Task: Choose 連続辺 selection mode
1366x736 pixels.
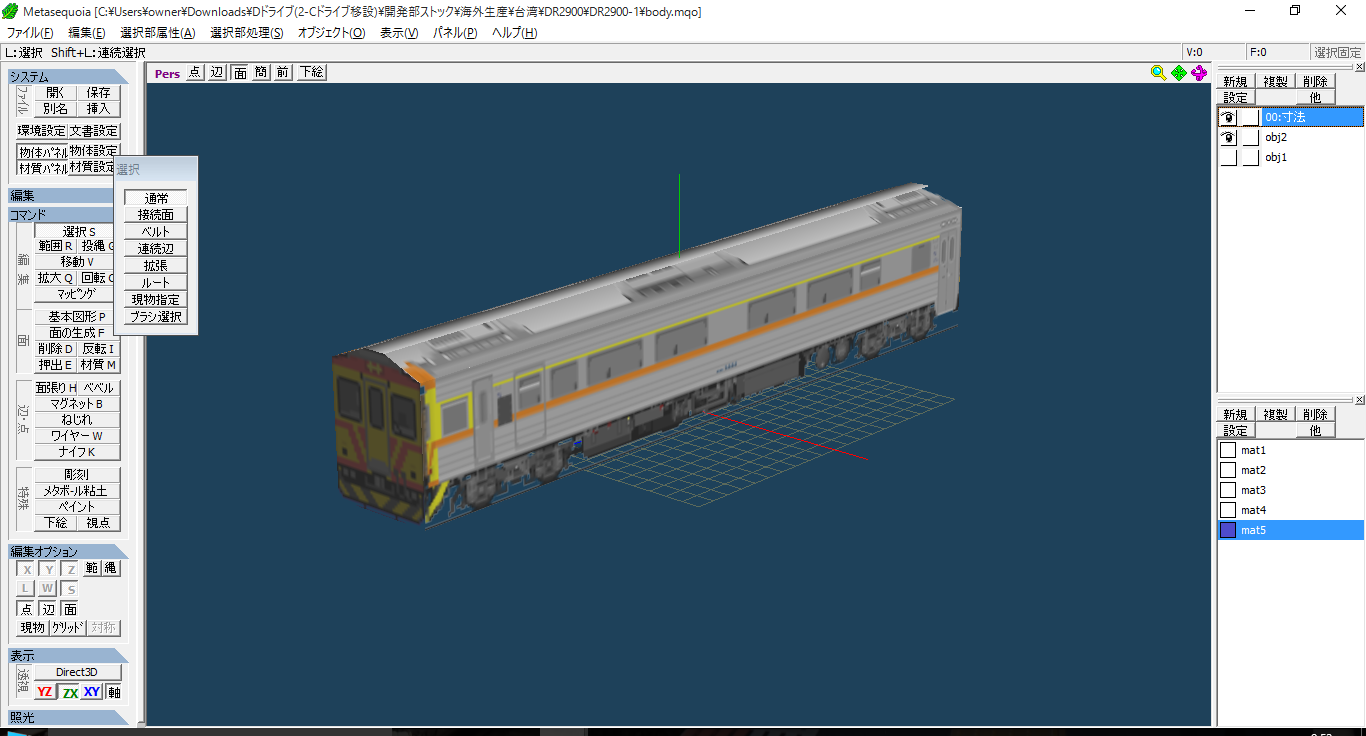Action: point(156,249)
